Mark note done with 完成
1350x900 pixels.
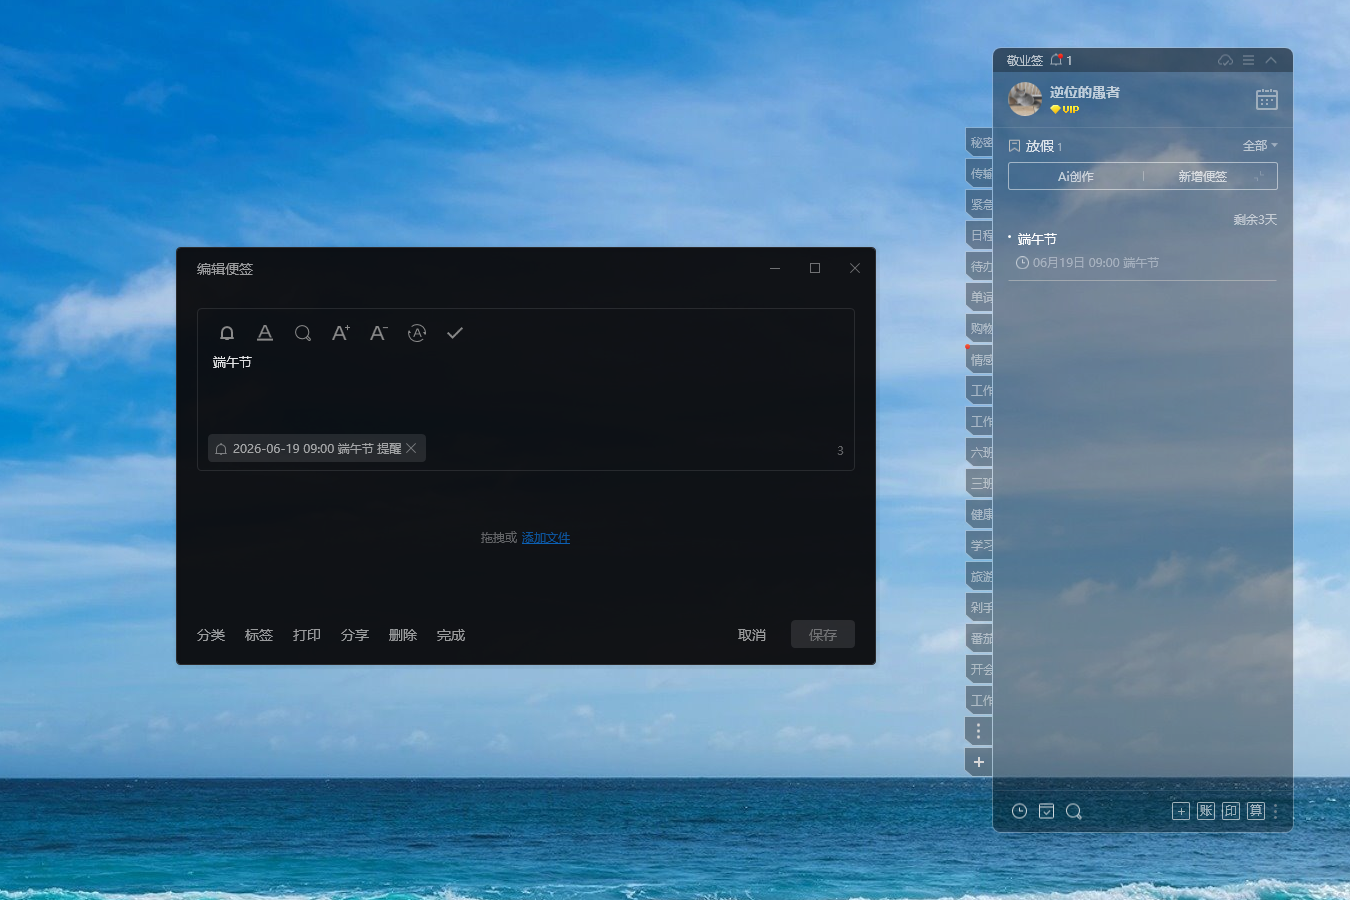[451, 635]
